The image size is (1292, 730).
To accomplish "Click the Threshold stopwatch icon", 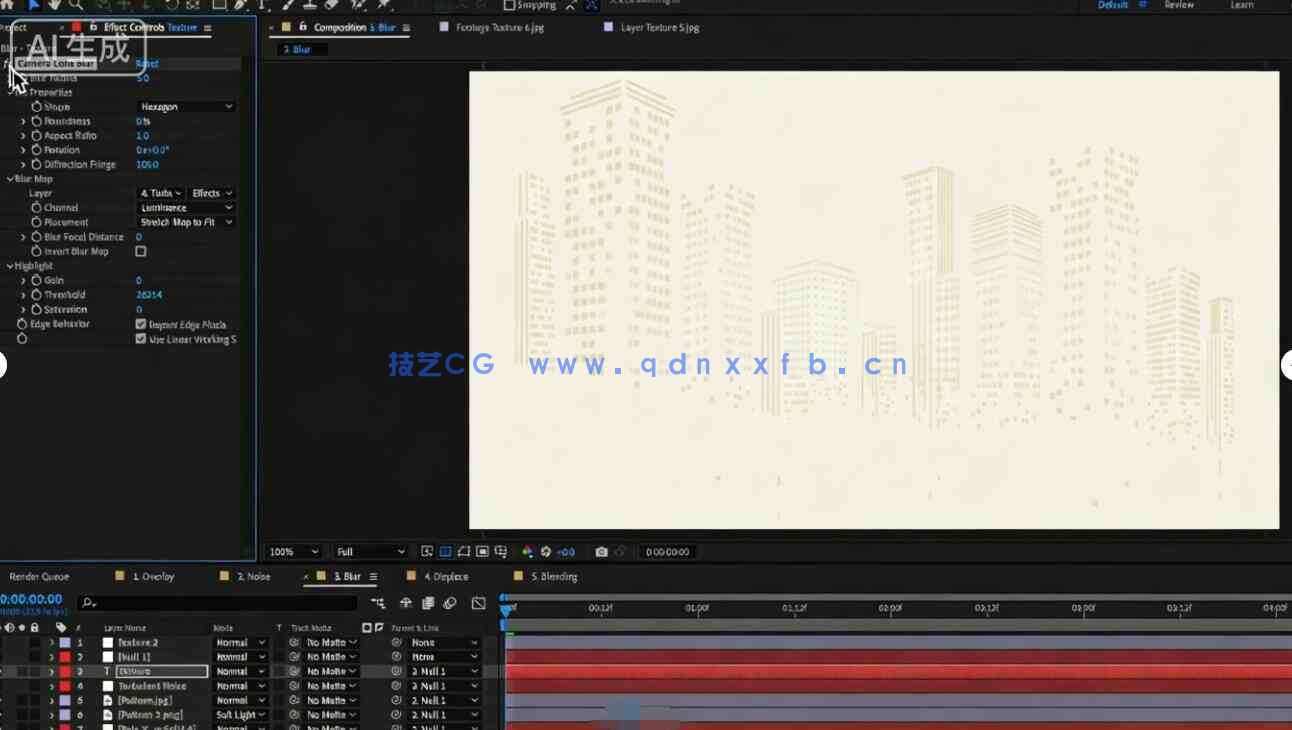I will click(36, 295).
